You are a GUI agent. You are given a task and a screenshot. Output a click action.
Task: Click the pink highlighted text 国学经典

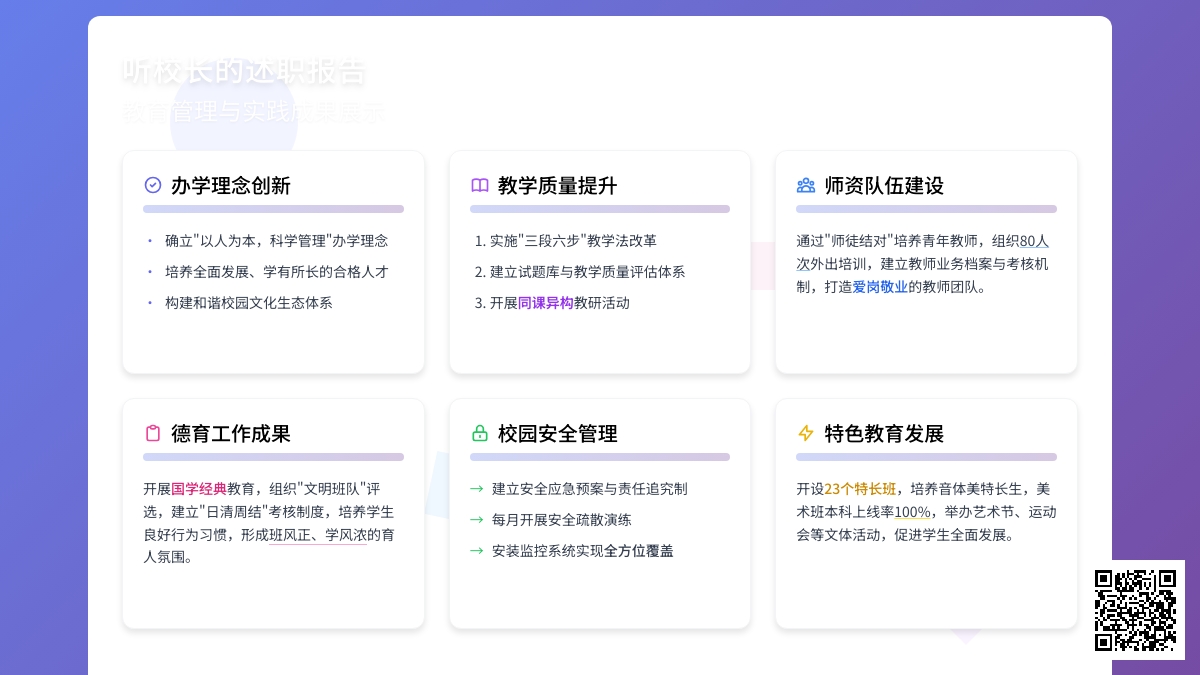point(199,489)
